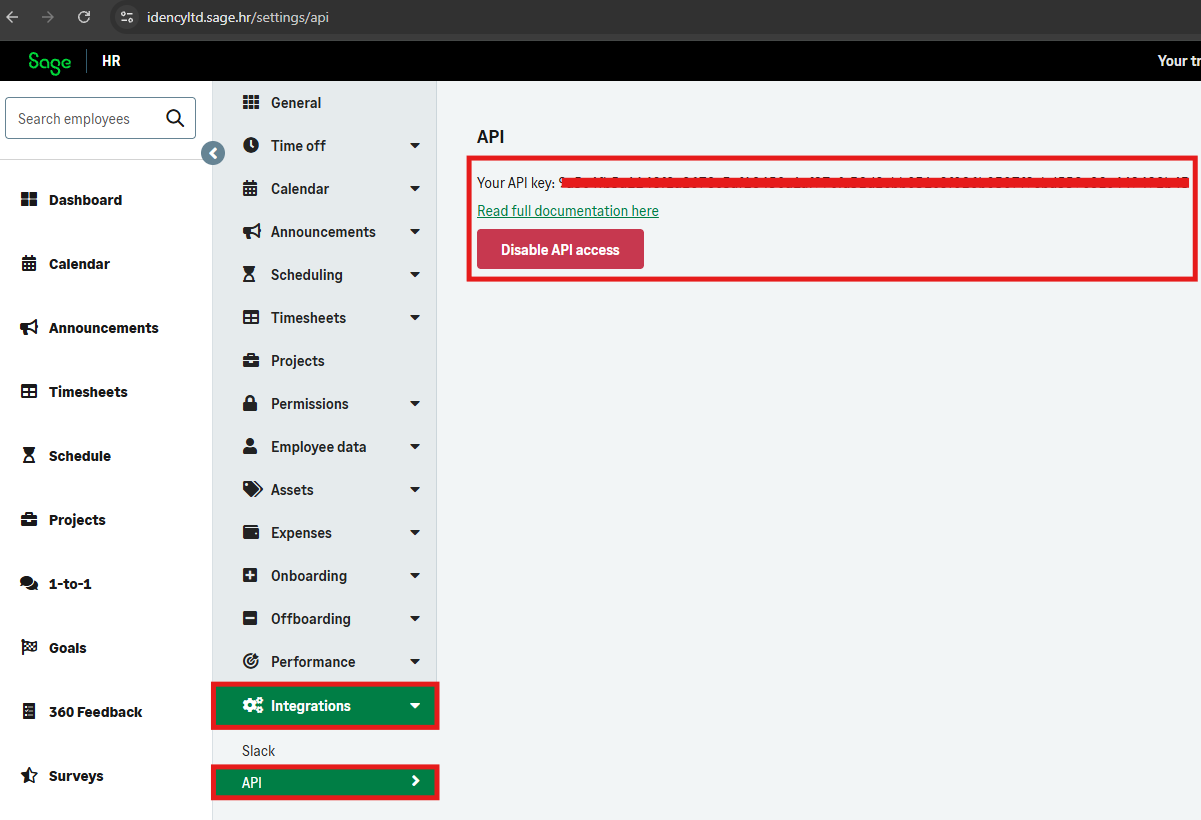
Task: Click the Permissions lock icon
Action: click(x=251, y=403)
